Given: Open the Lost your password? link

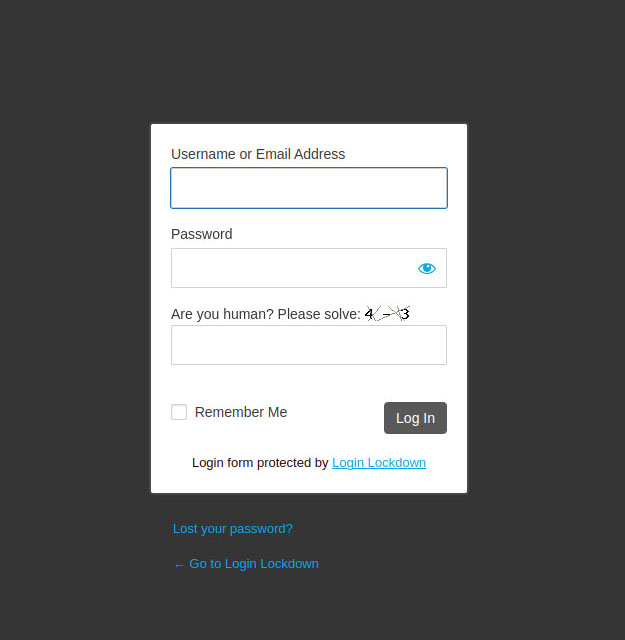Looking at the screenshot, I should tap(232, 529).
